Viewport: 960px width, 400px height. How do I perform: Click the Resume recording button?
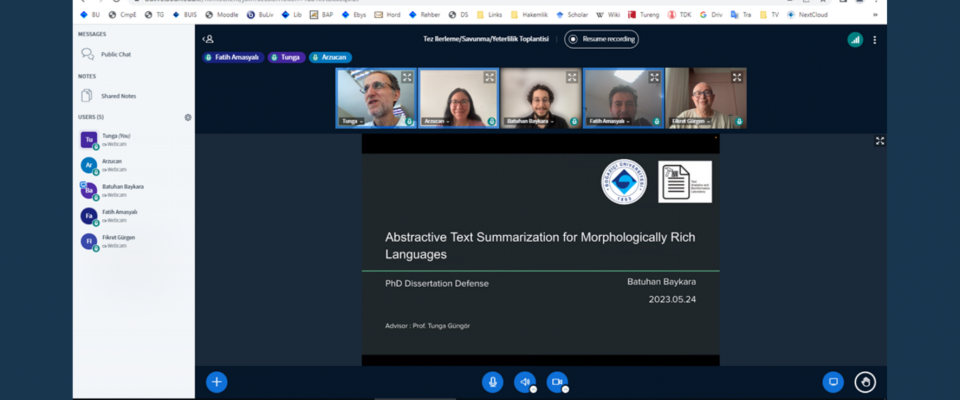tap(601, 40)
